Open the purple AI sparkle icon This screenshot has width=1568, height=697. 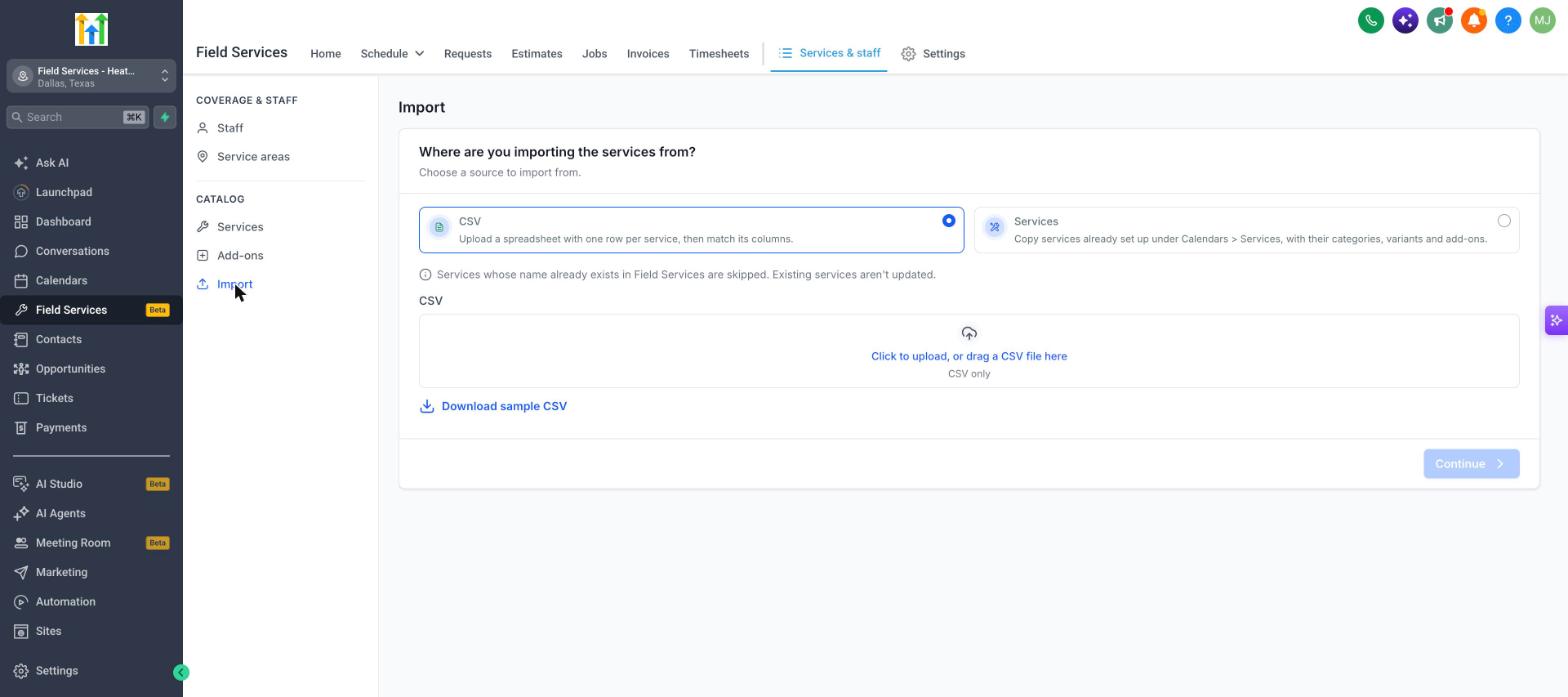point(1405,20)
